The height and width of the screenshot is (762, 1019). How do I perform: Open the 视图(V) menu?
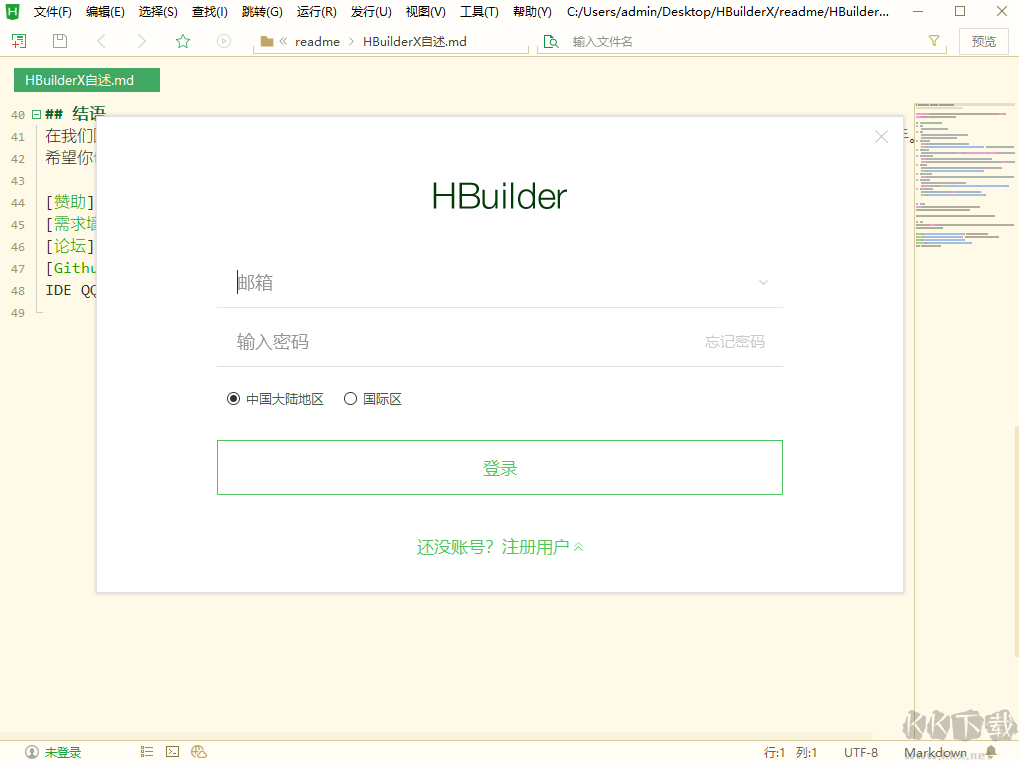pyautogui.click(x=426, y=12)
